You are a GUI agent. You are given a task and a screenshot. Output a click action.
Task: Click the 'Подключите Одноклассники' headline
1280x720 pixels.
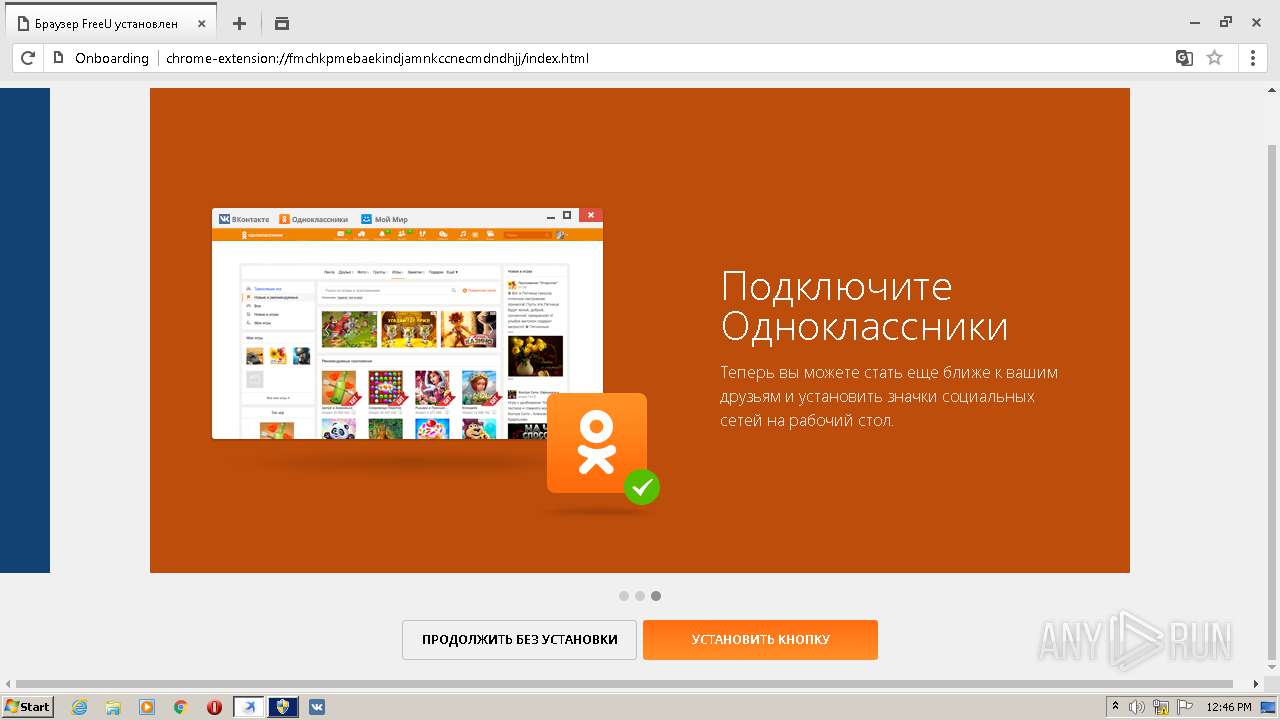pos(864,306)
